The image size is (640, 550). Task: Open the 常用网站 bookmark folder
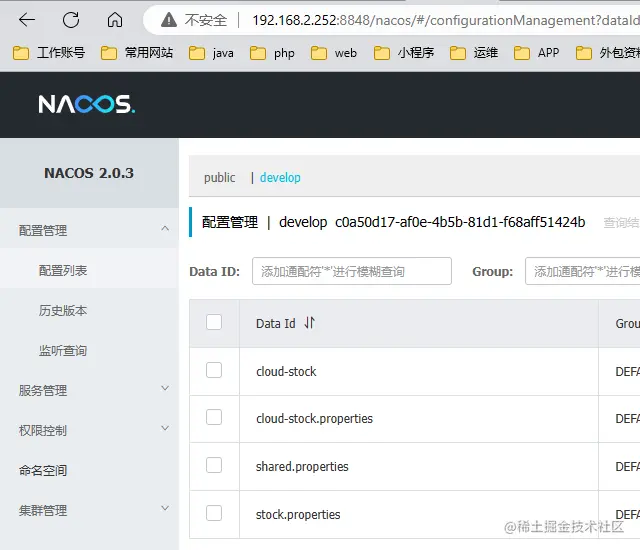tap(137, 53)
